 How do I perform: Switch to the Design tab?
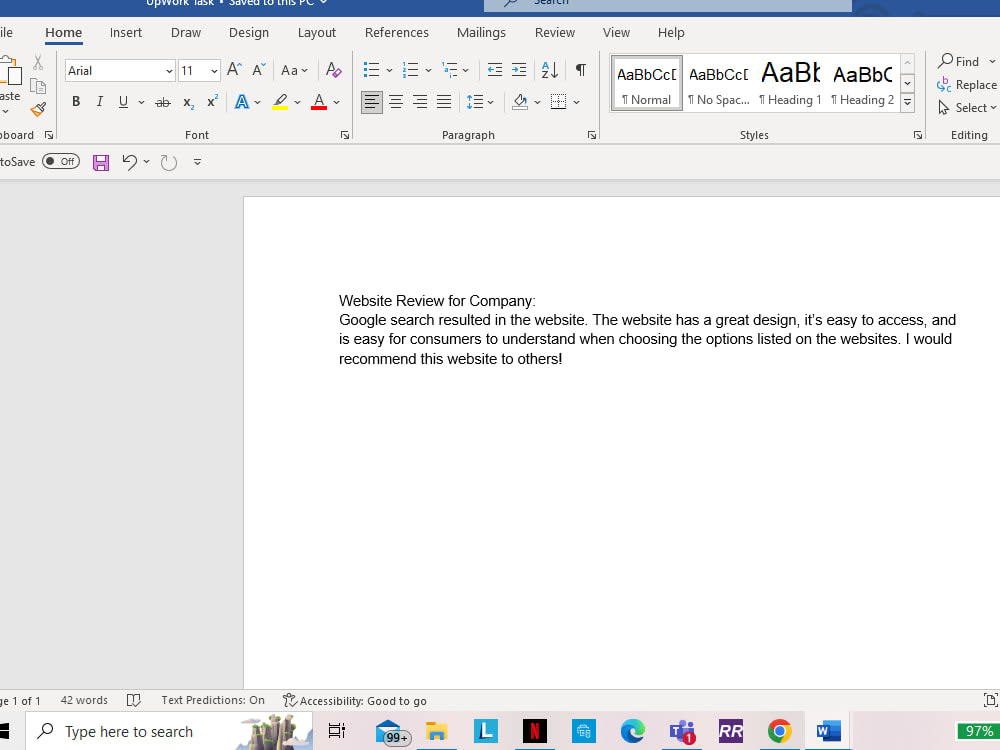tap(249, 33)
